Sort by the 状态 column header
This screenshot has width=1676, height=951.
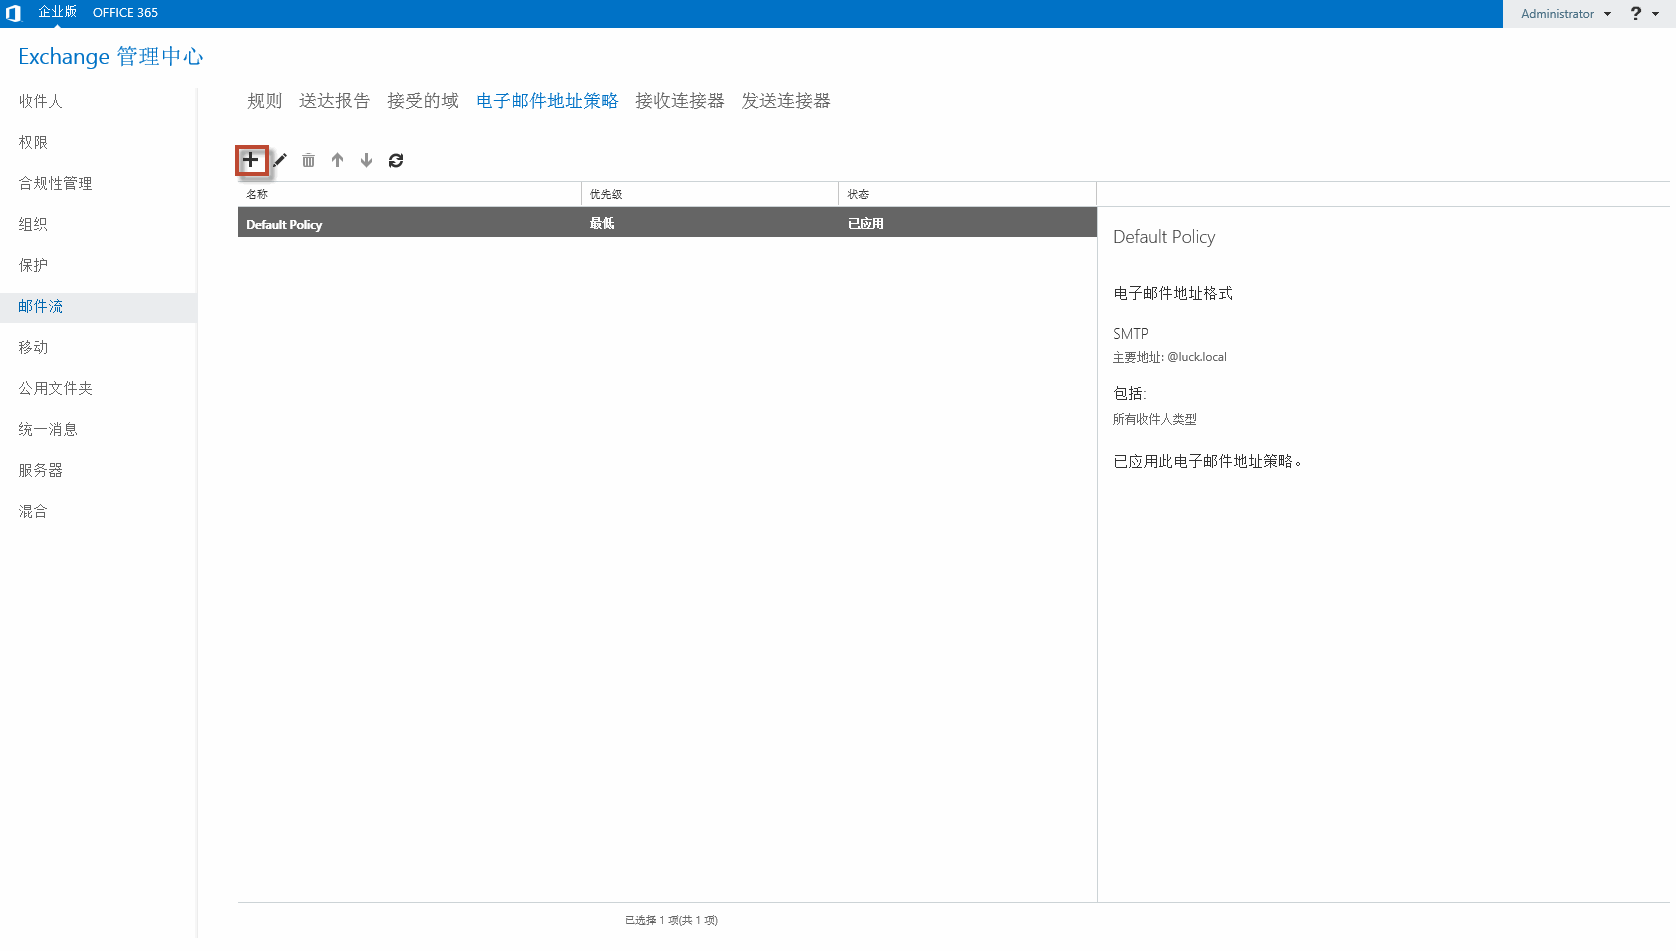click(967, 194)
